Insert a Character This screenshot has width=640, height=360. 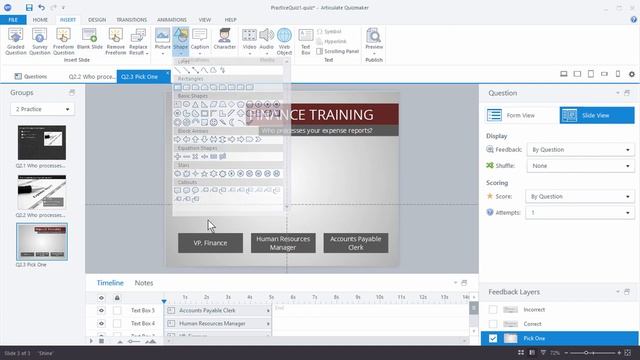coord(224,39)
